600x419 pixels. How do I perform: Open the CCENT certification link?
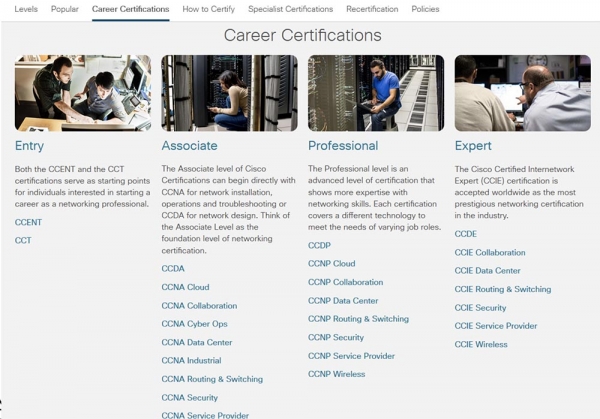(29, 222)
